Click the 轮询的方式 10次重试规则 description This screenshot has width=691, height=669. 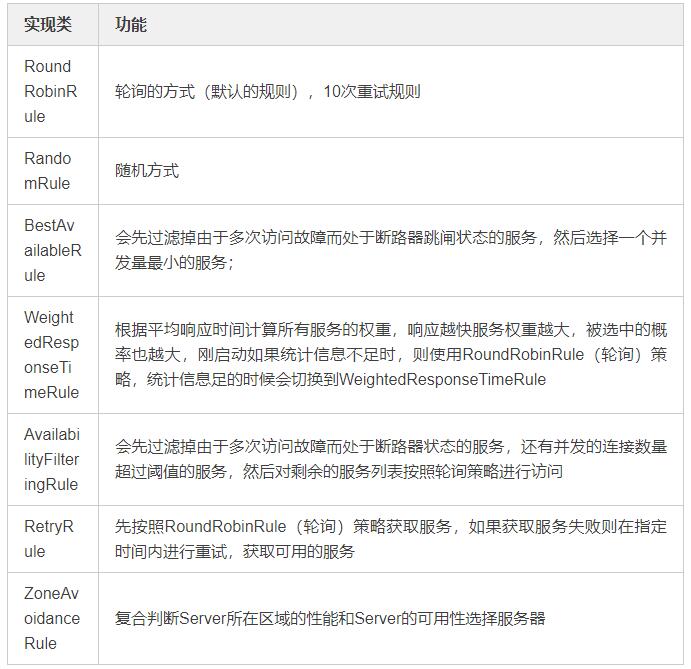tap(267, 92)
